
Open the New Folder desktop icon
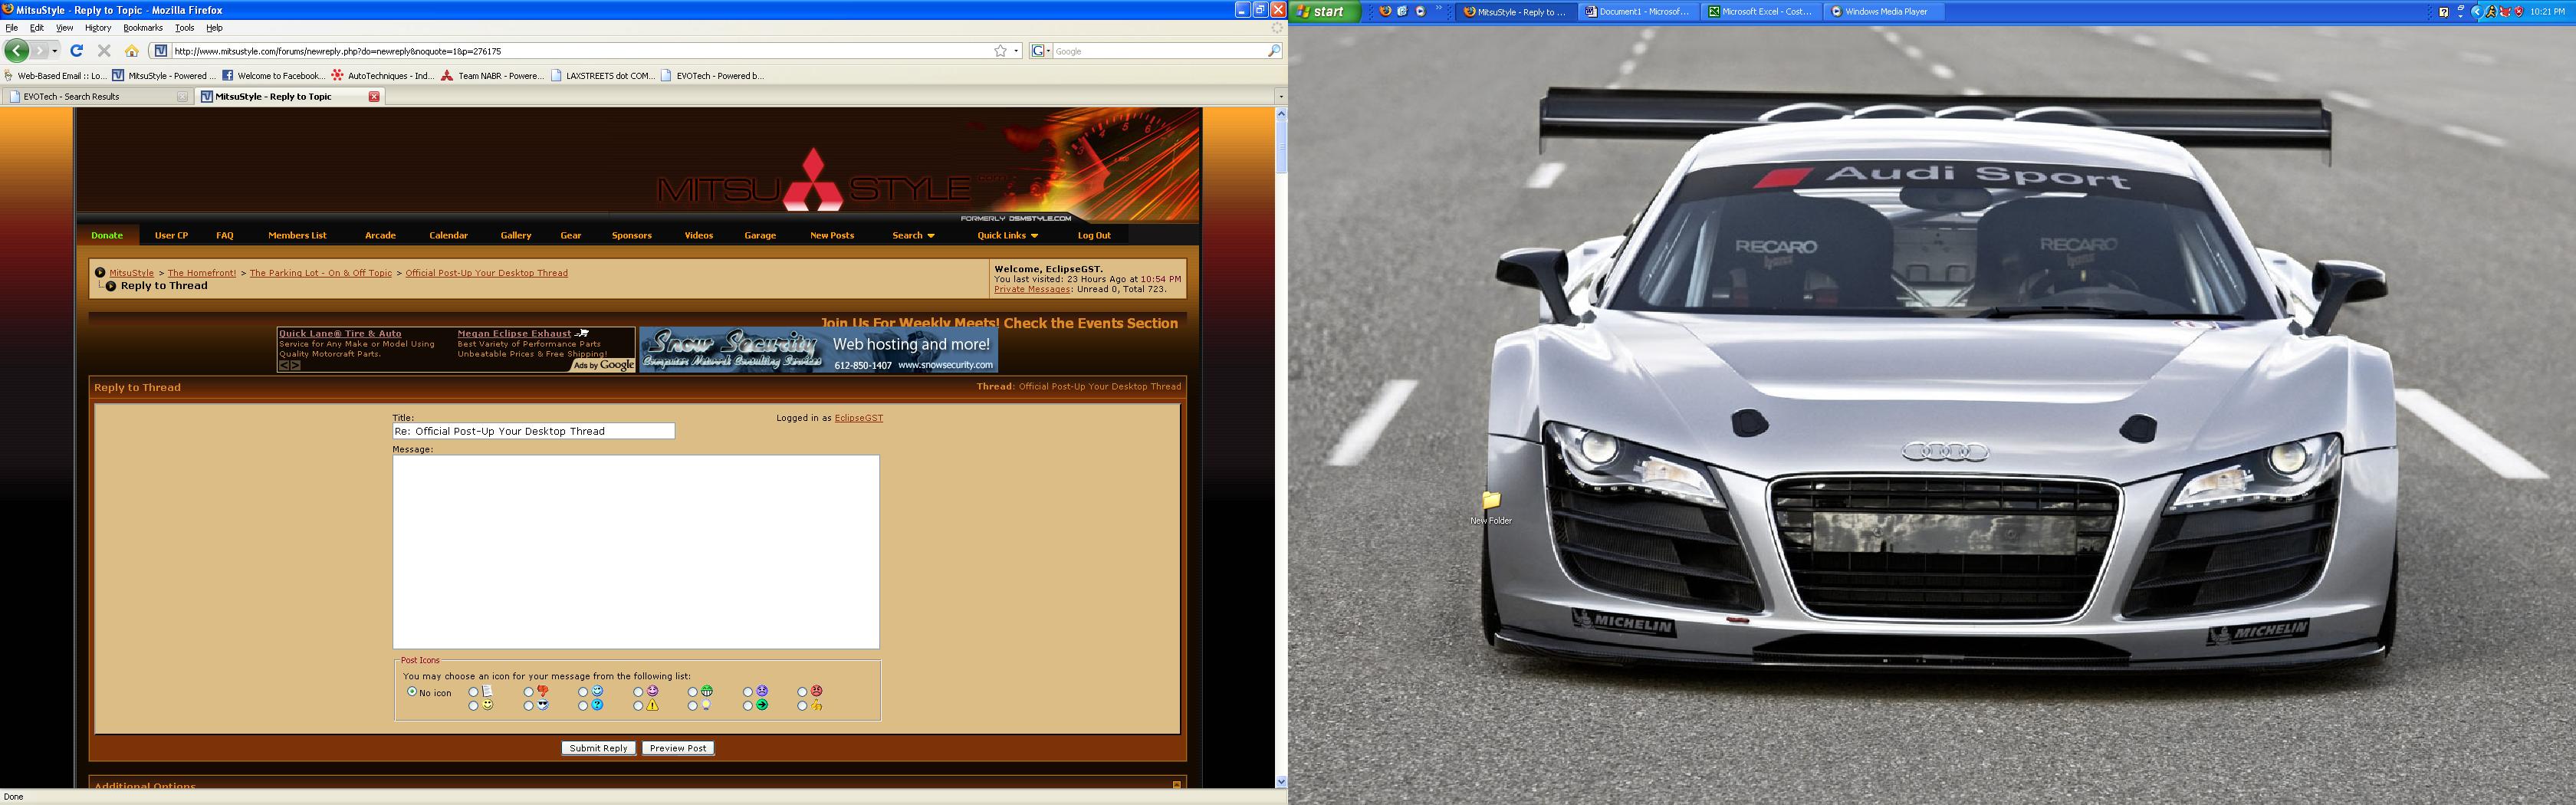(1491, 501)
